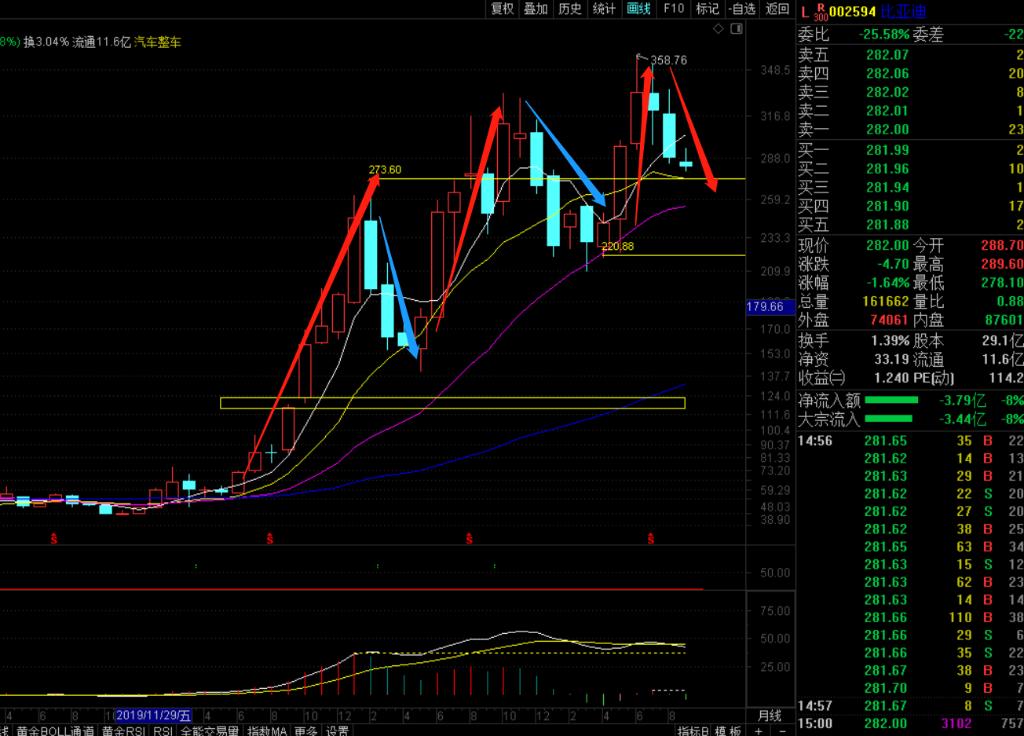
Task: Switch to 黄金BOLL通道 indicator tab
Action: point(56,731)
